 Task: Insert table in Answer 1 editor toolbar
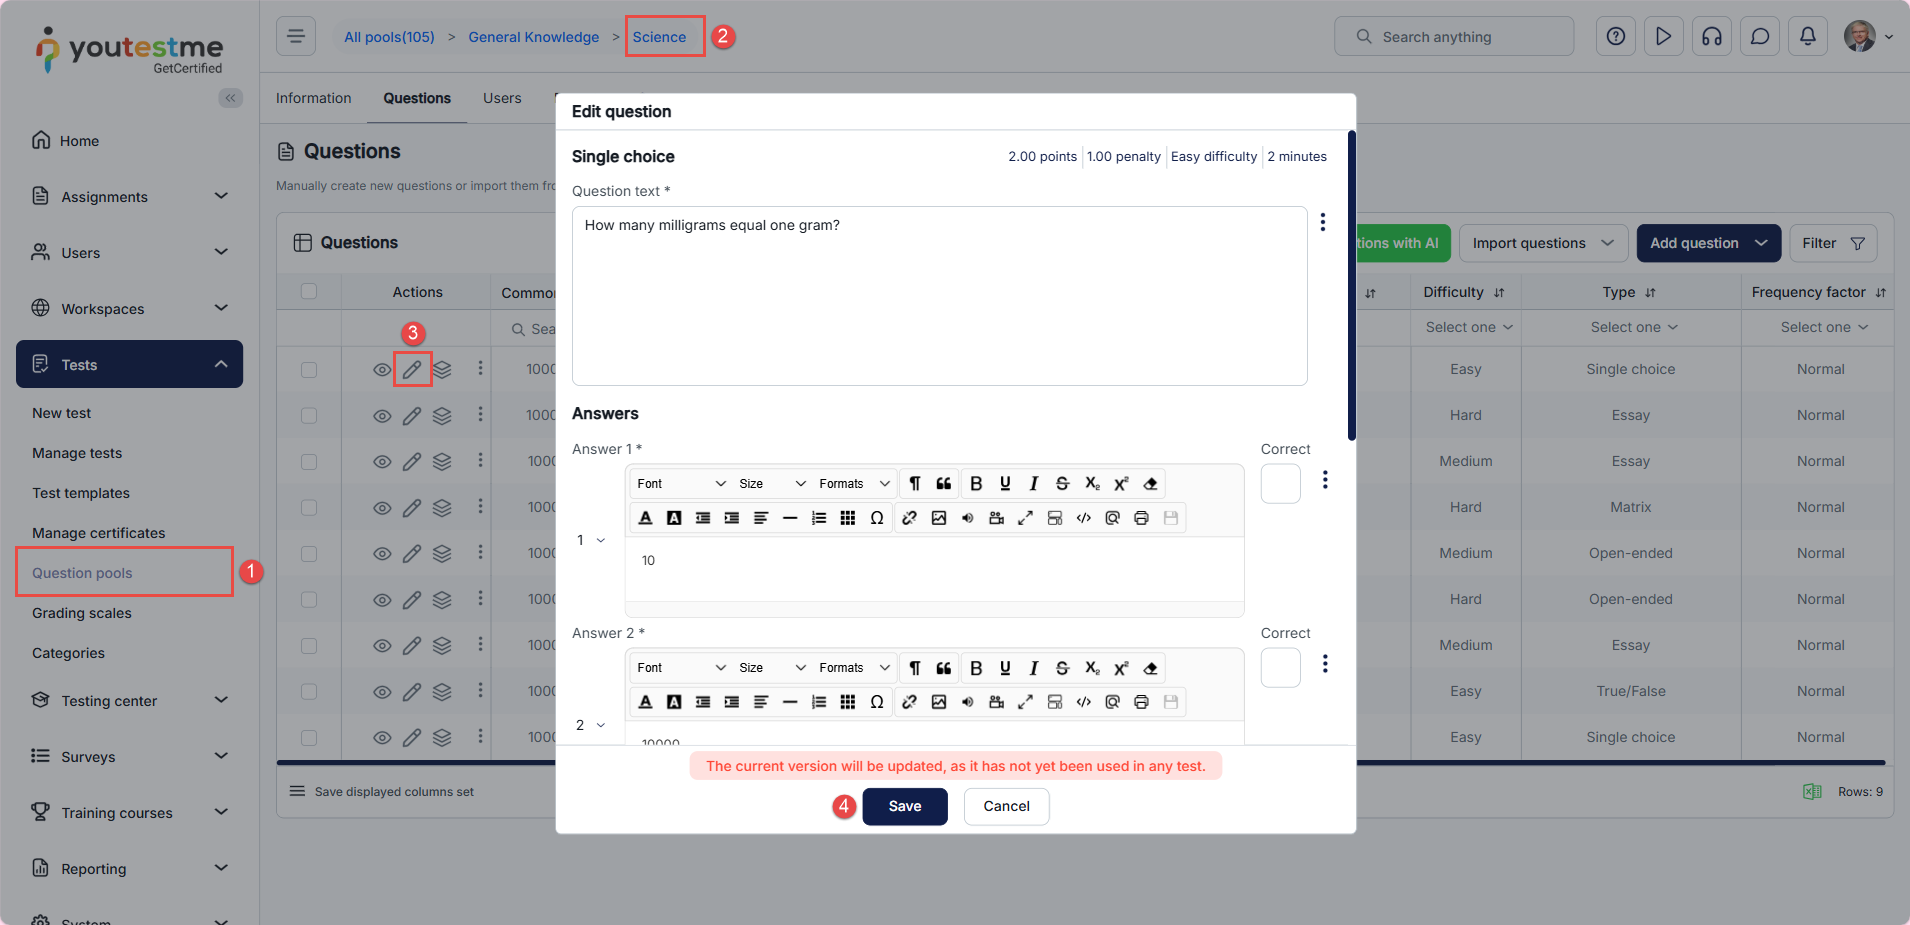pos(848,518)
